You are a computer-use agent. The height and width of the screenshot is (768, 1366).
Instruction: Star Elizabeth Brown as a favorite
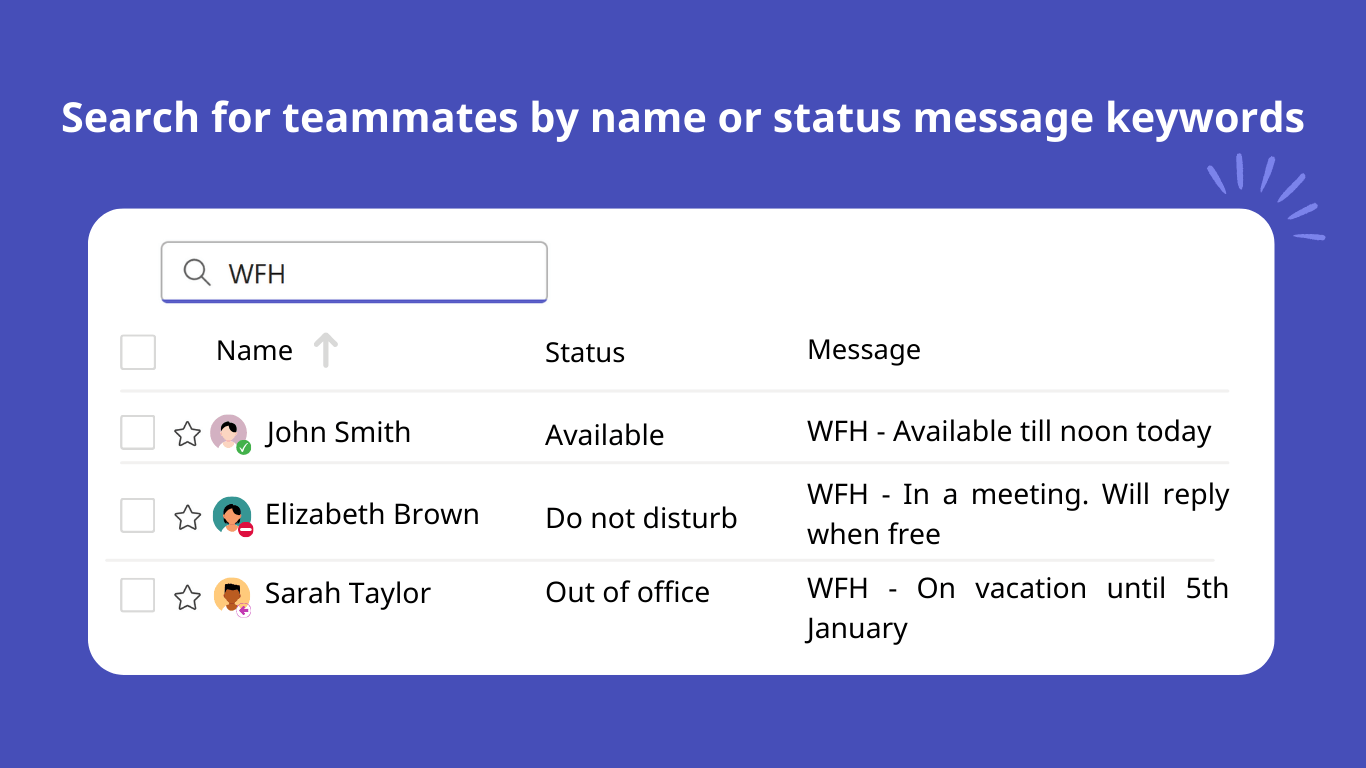(187, 514)
